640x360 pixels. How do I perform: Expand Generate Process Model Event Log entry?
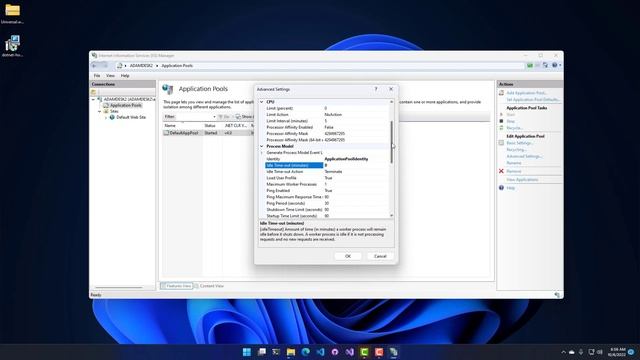pos(262,153)
